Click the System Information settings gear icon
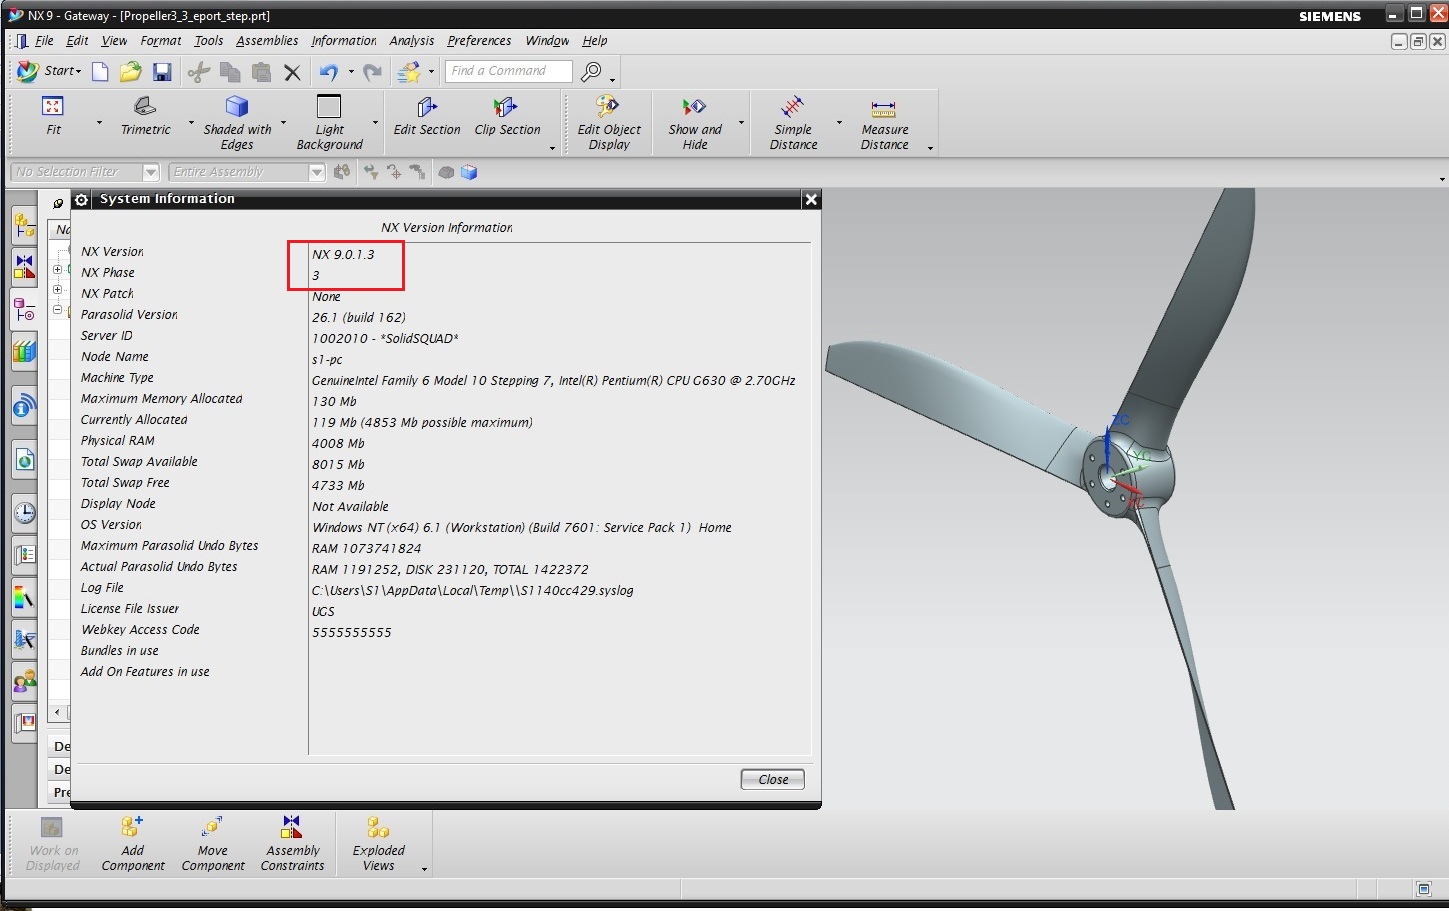 [x=82, y=200]
